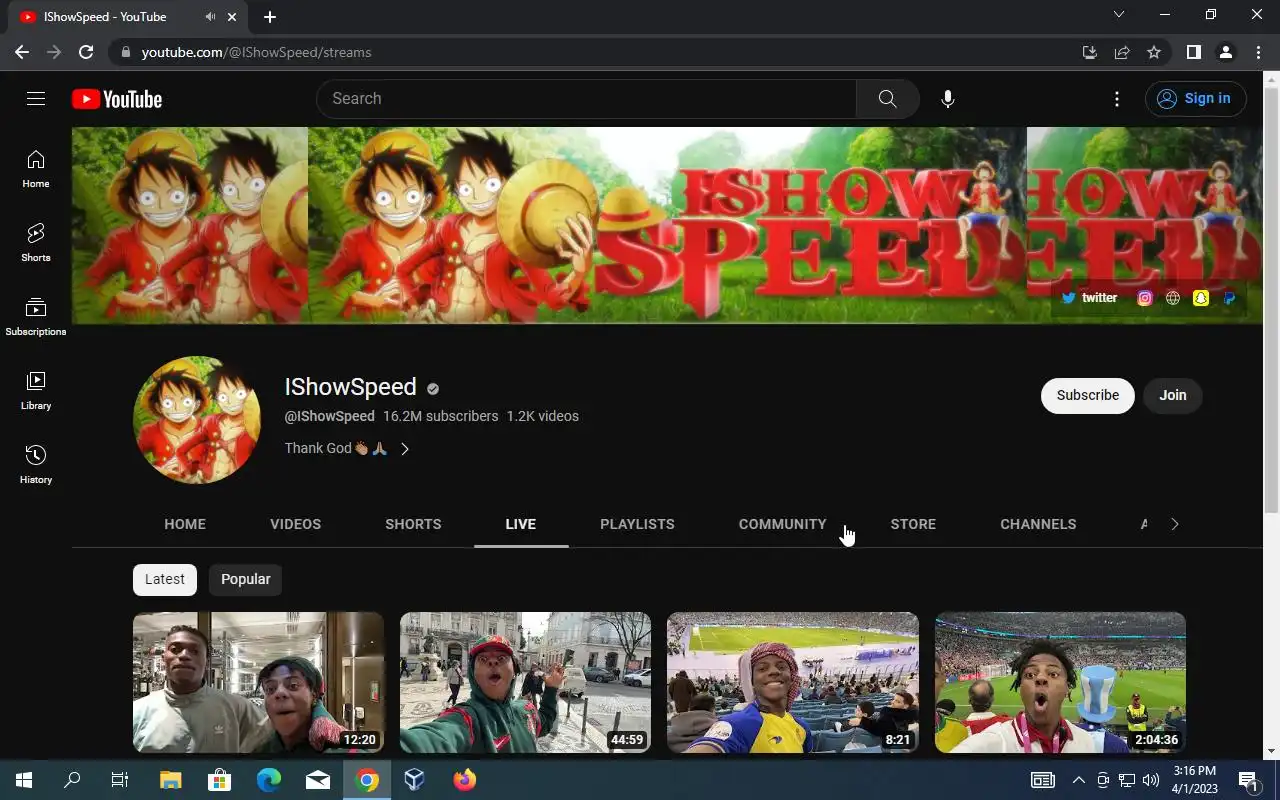Reload the page
The image size is (1280, 800).
(86, 52)
